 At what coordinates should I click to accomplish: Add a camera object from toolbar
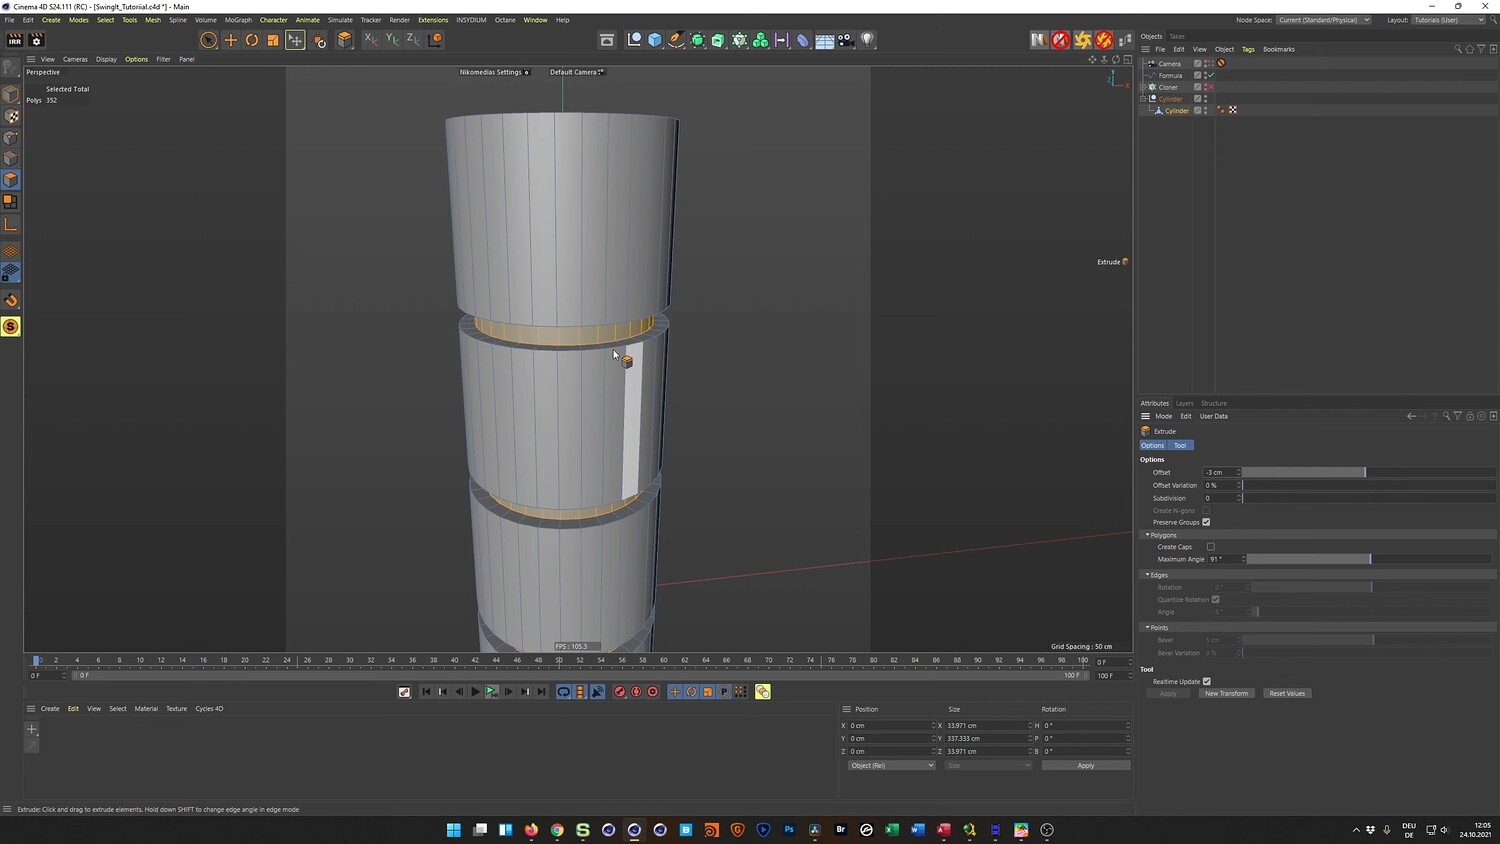click(846, 40)
